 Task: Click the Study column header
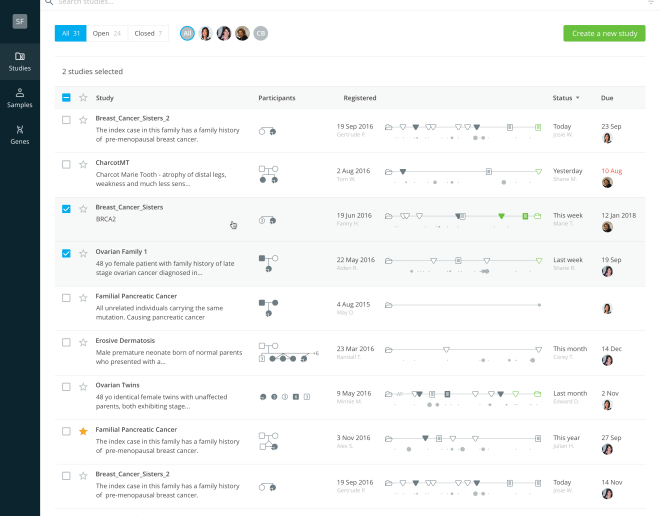(x=104, y=98)
